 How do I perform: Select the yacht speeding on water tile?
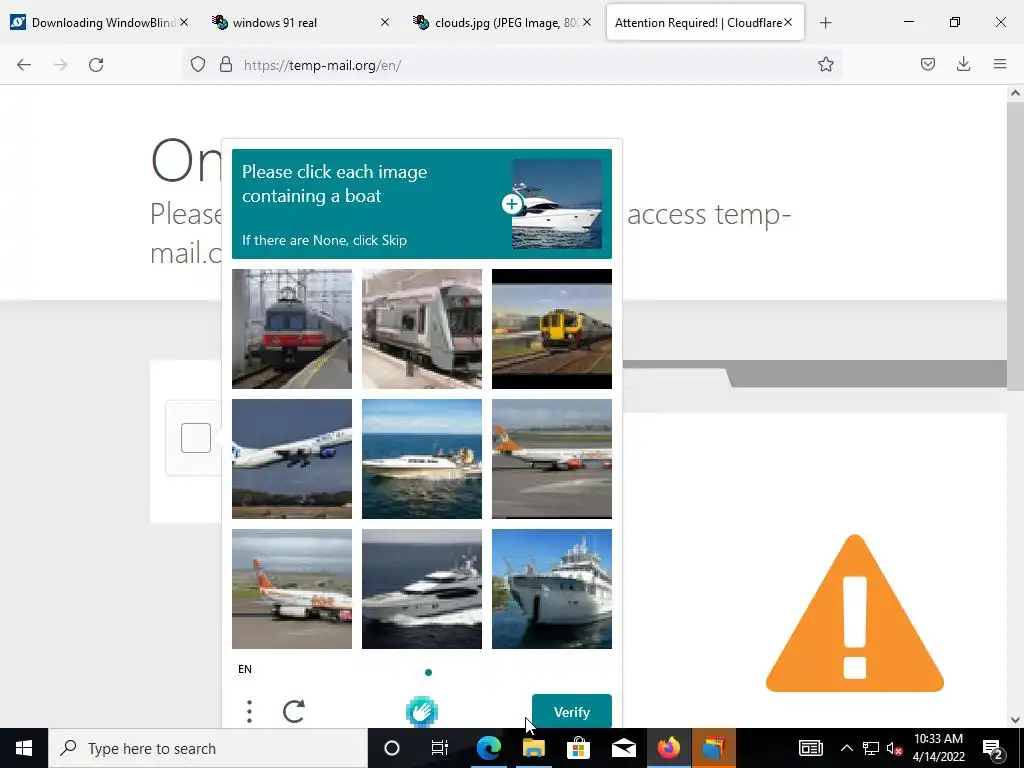(x=422, y=588)
